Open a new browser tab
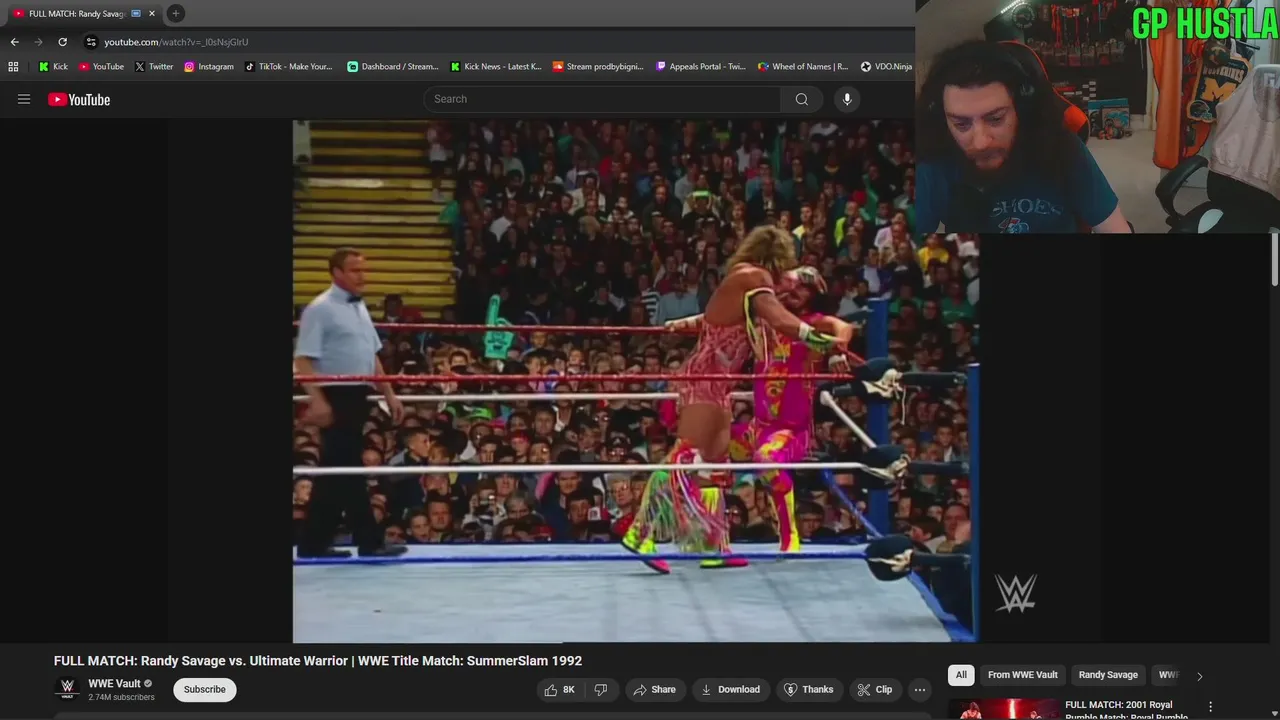 tap(175, 13)
